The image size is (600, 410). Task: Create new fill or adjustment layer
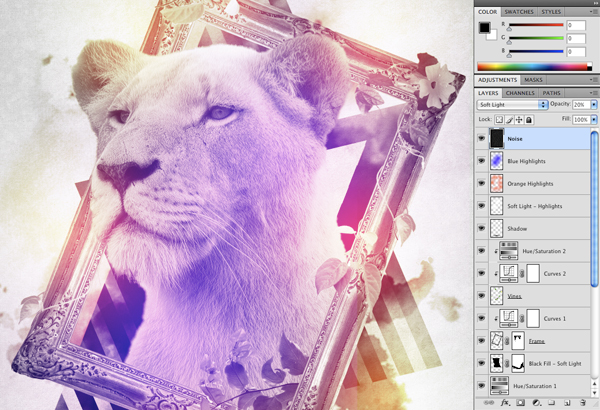tap(536, 403)
